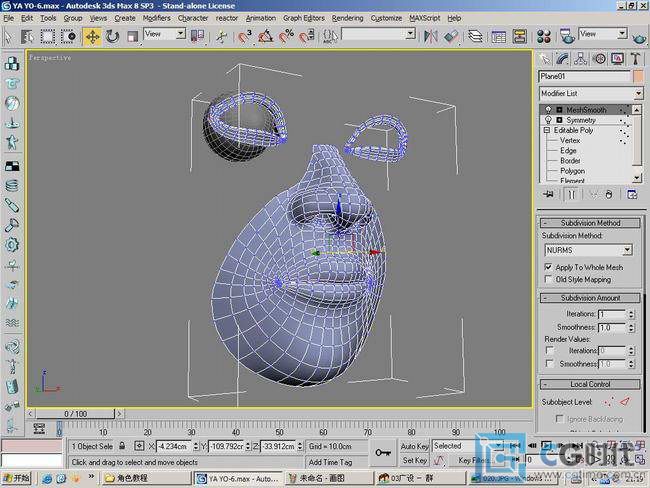Select the Rotate tool in toolbar
Viewport: 650px width, 488px height.
point(112,37)
